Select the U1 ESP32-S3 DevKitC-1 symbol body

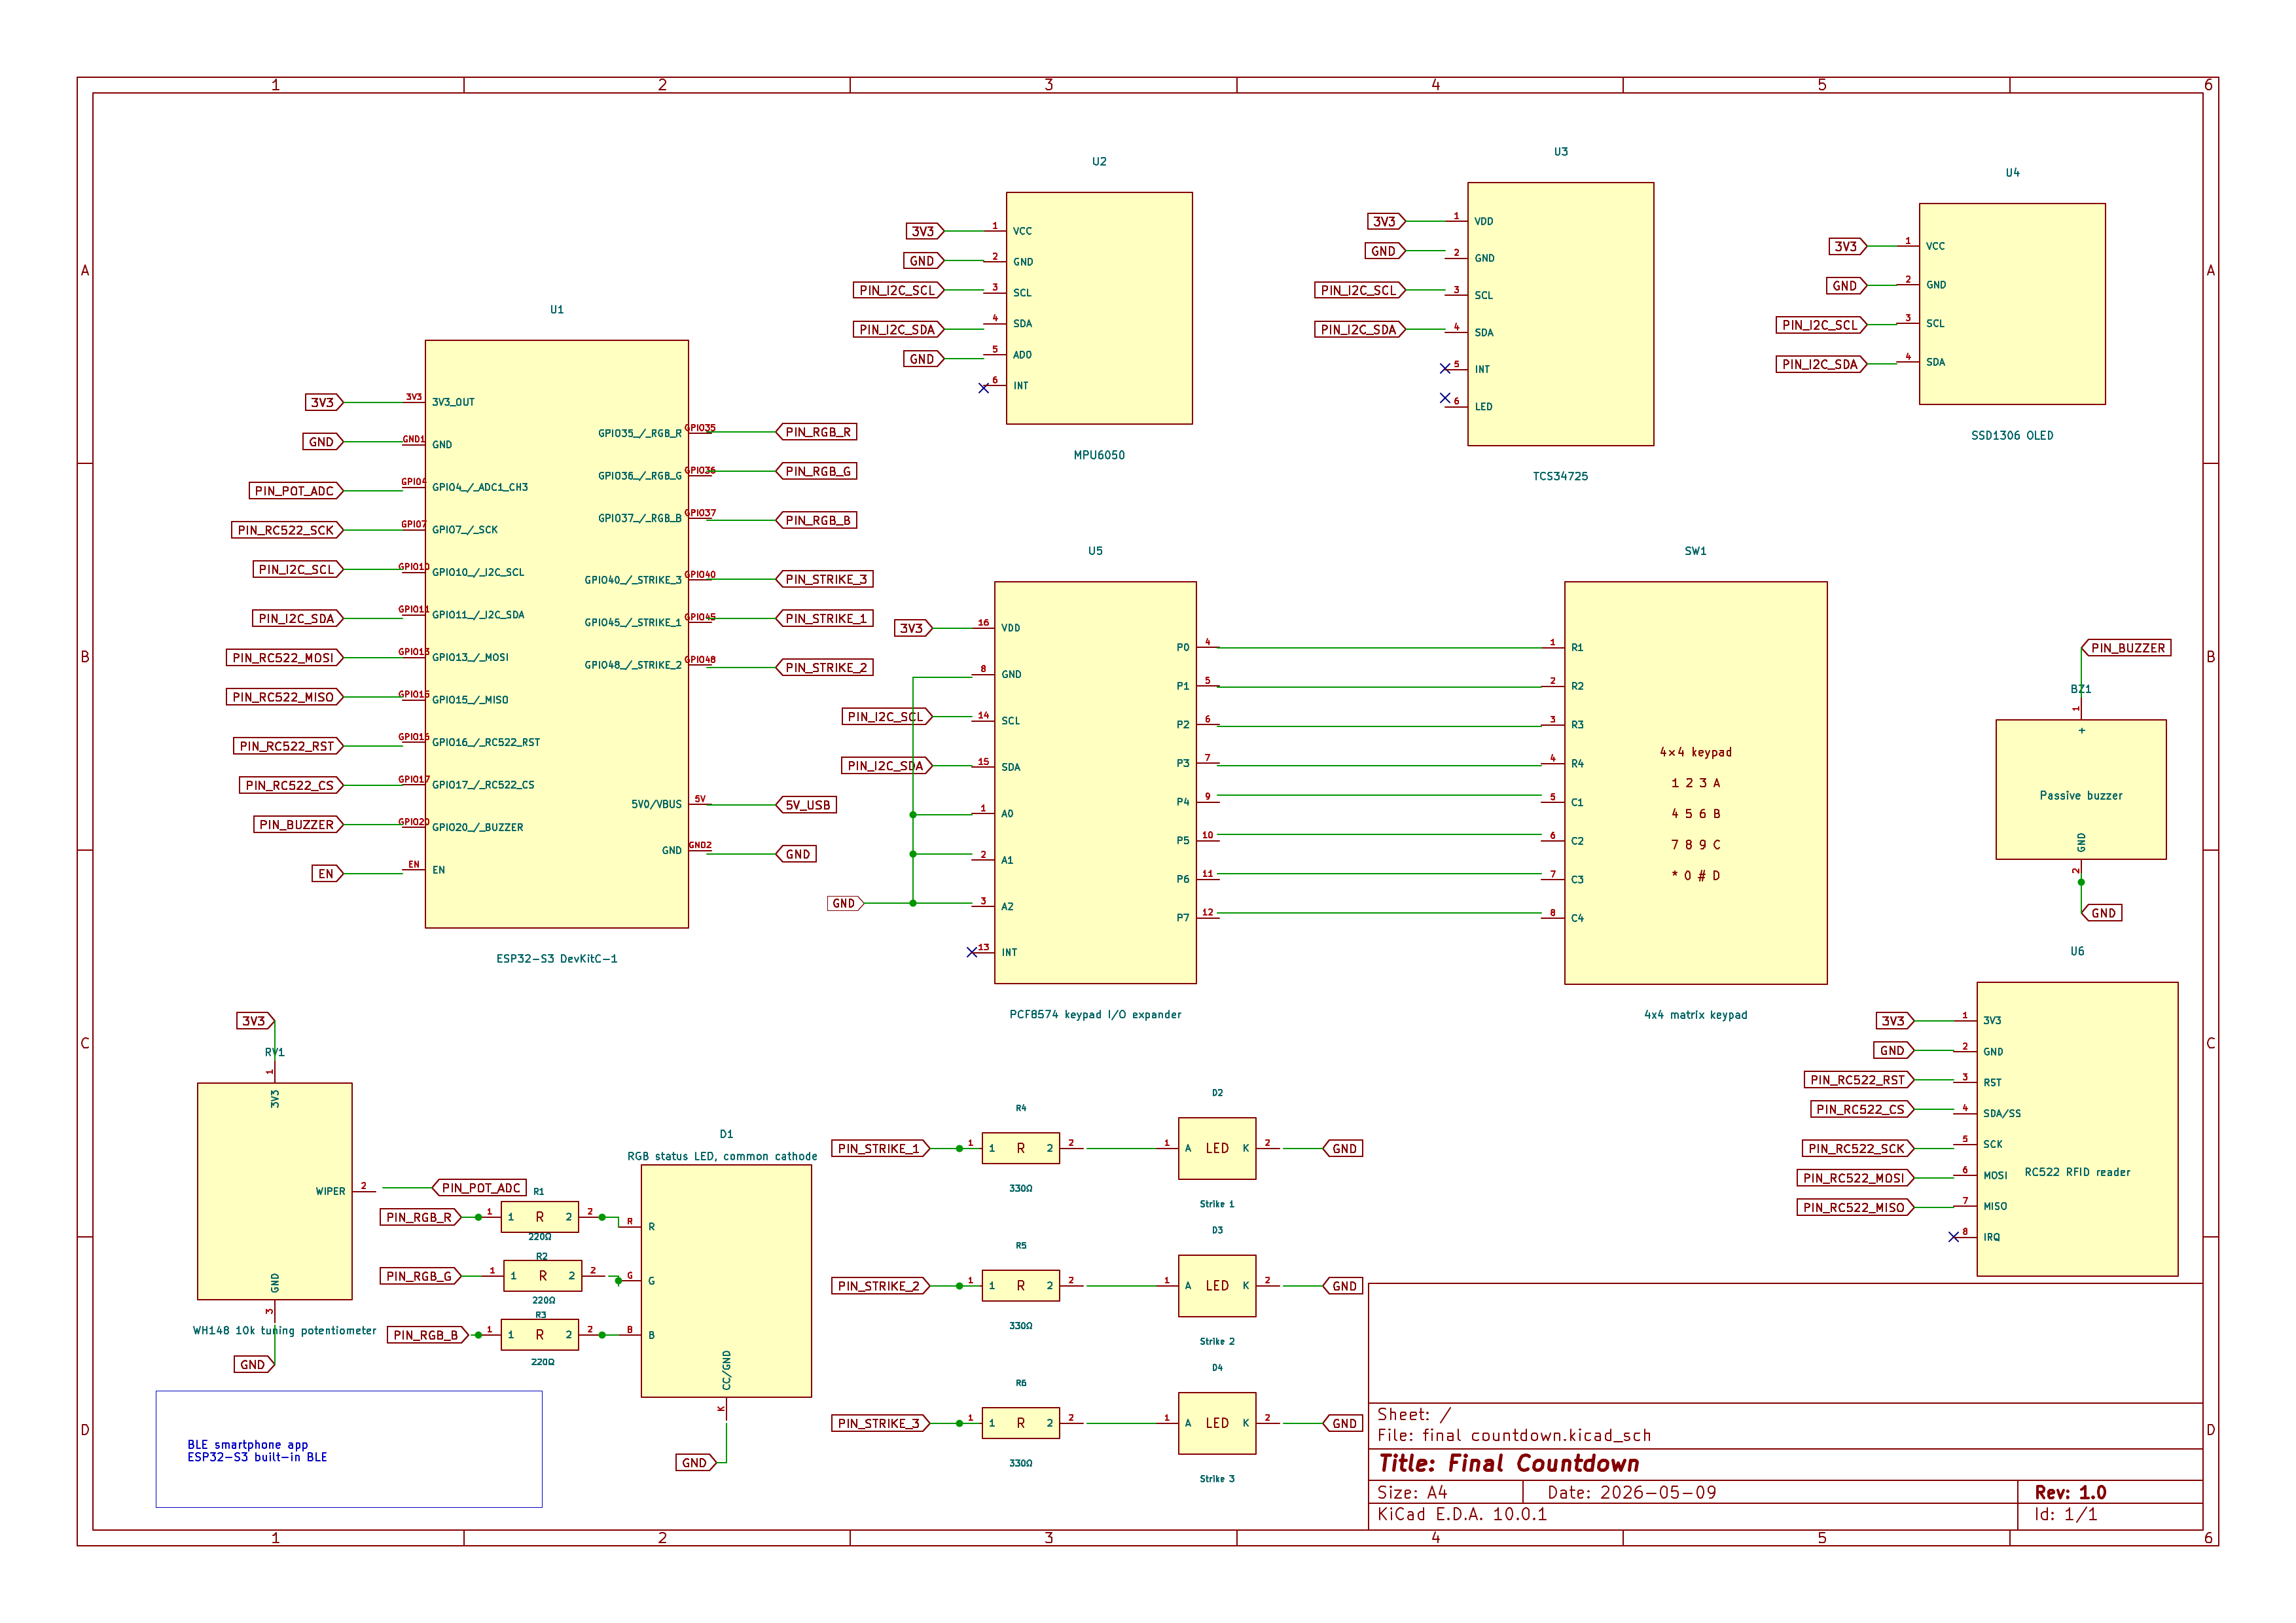click(556, 634)
